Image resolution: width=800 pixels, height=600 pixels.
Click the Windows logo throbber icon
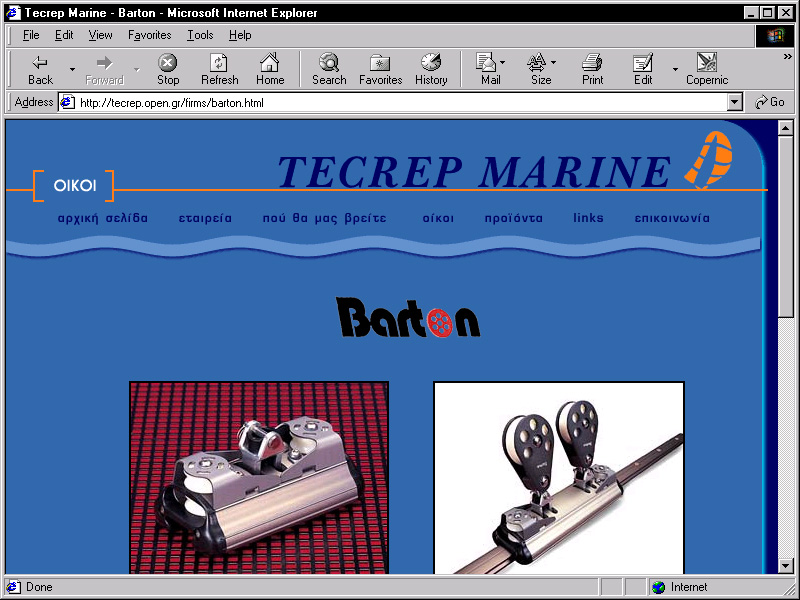tap(774, 35)
